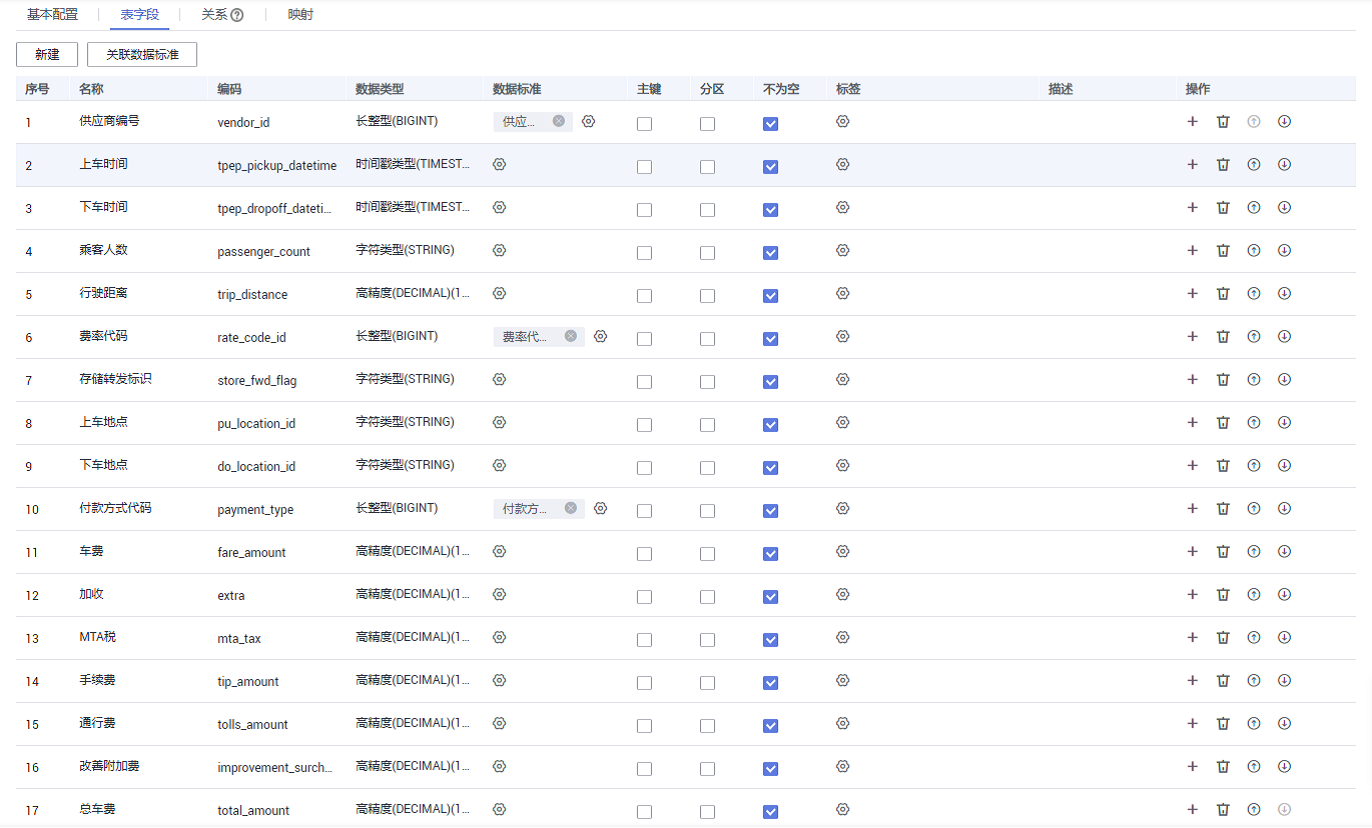Click the 存储转发标识 name cell
This screenshot has width=1372, height=828.
(x=116, y=379)
